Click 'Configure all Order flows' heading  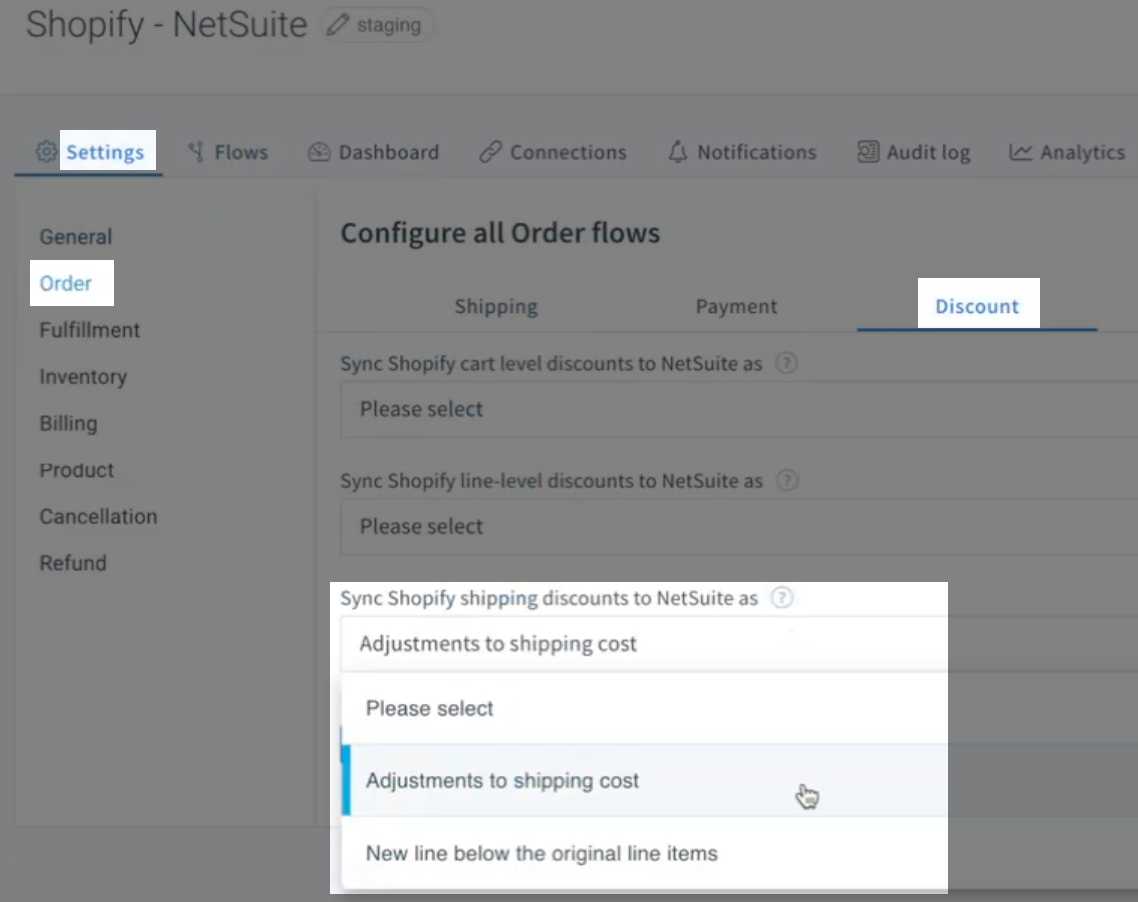pyautogui.click(x=500, y=233)
